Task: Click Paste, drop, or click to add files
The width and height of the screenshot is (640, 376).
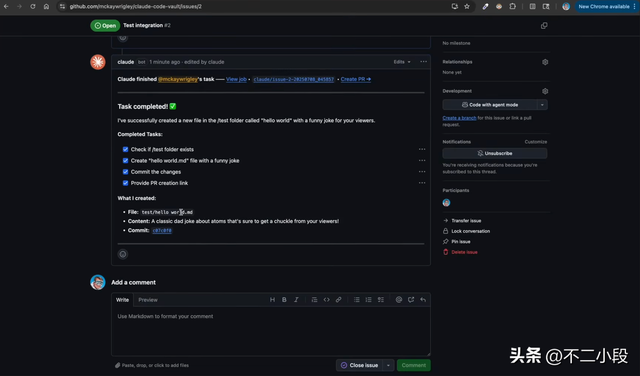Action: [x=152, y=365]
